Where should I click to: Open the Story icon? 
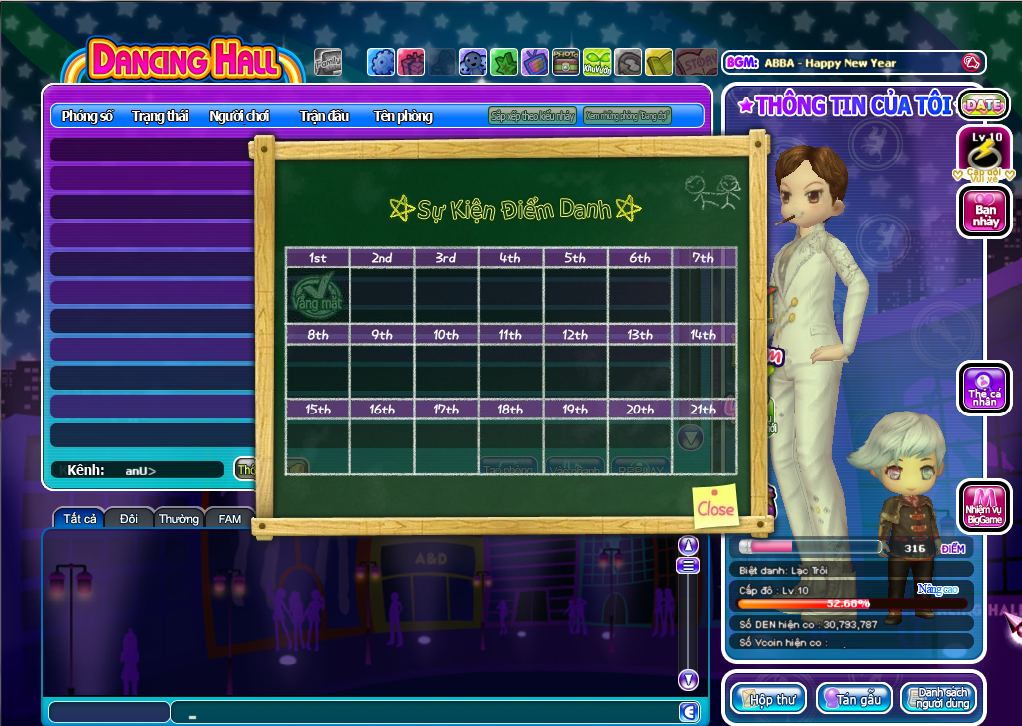(x=695, y=63)
